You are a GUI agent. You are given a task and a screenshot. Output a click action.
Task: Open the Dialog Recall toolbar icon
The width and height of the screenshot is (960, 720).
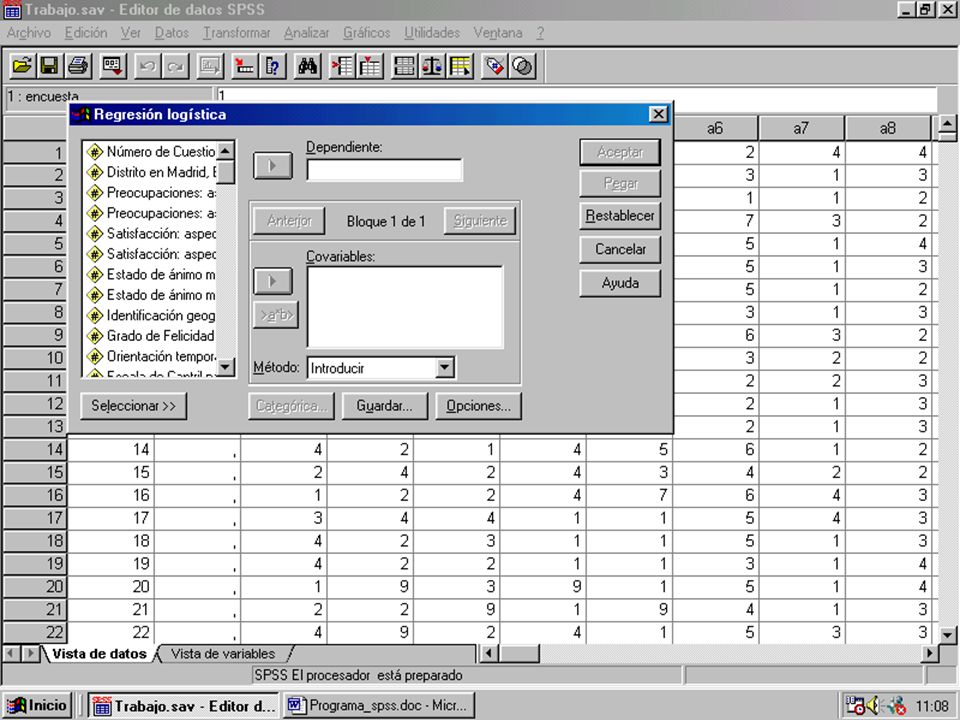point(113,66)
